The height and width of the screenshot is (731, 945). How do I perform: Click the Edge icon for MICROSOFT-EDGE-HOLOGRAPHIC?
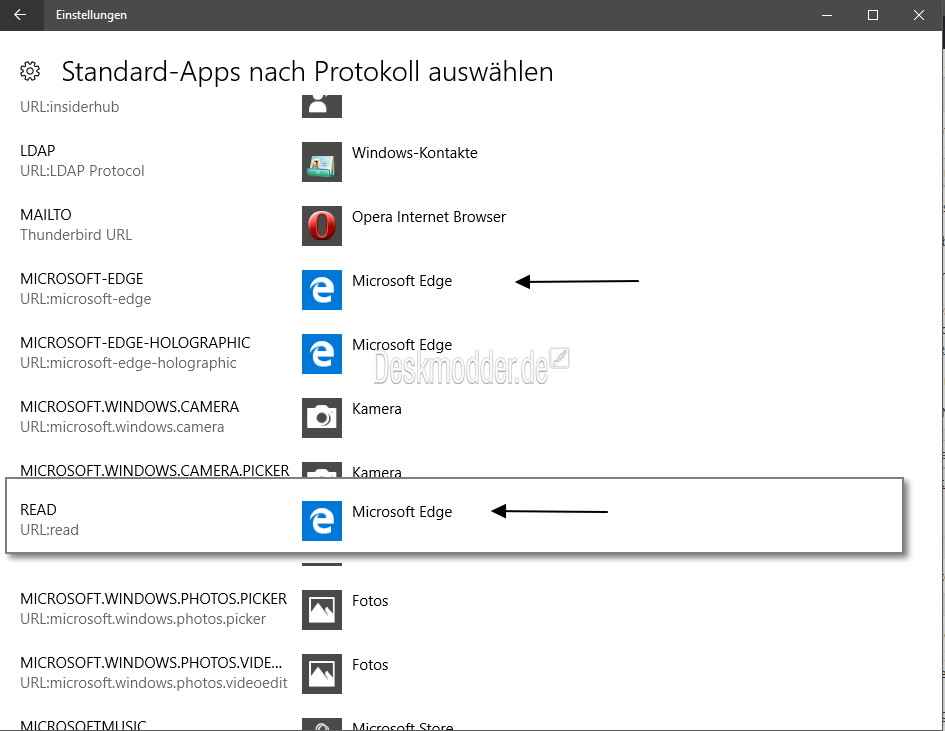coord(322,354)
